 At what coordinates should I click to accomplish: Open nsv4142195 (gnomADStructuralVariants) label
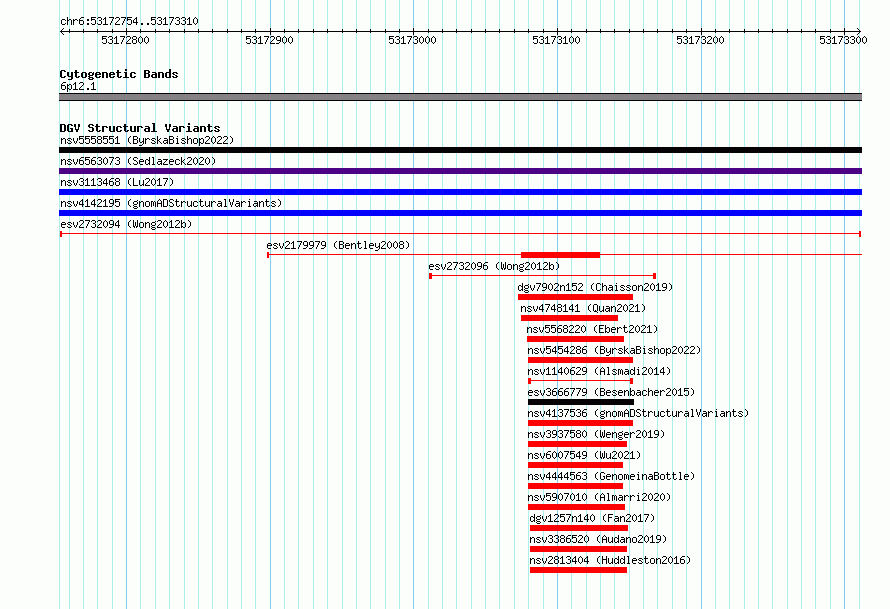tap(171, 203)
